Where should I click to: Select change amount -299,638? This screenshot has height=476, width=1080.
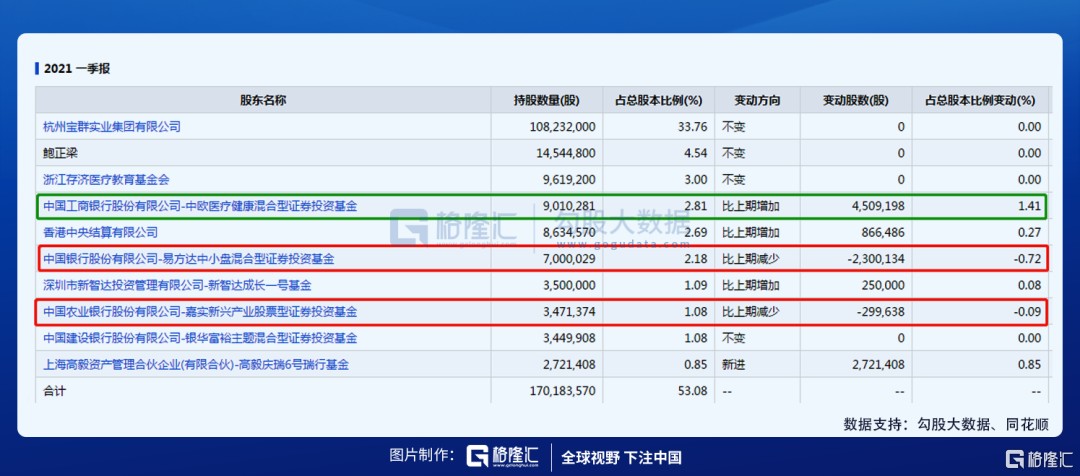click(879, 312)
